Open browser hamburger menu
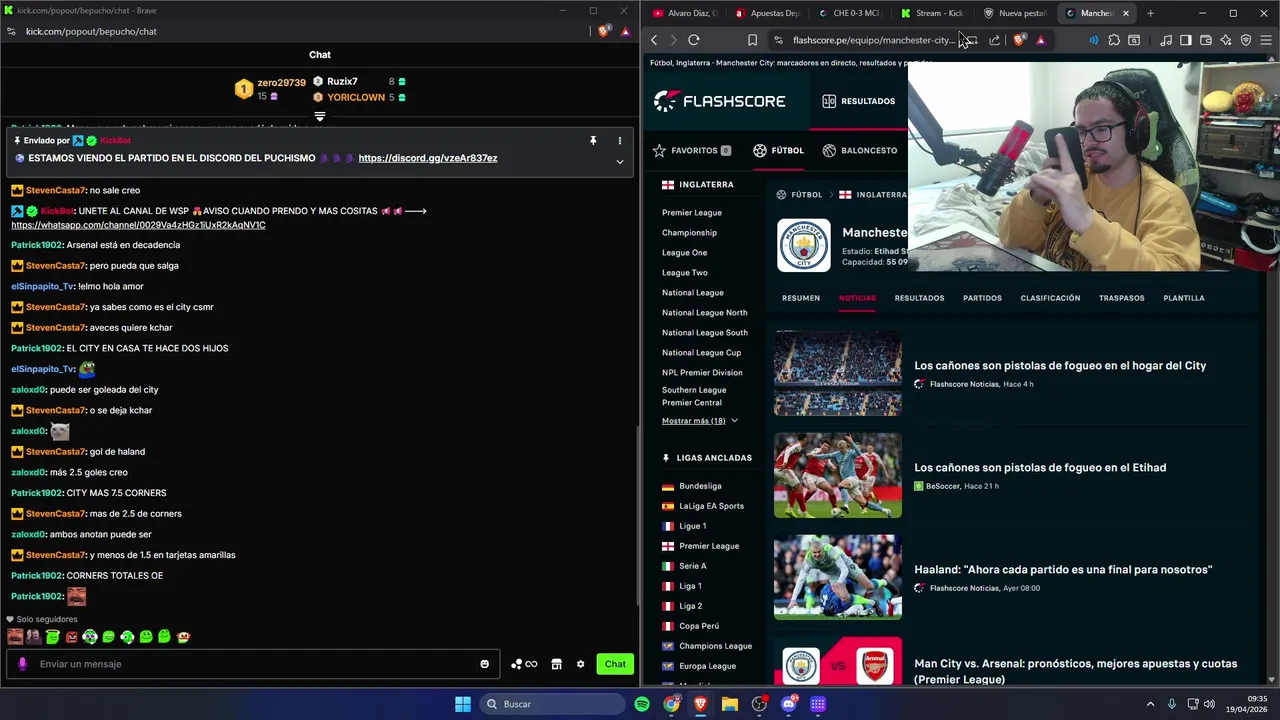Image resolution: width=1280 pixels, height=720 pixels. [x=1266, y=40]
